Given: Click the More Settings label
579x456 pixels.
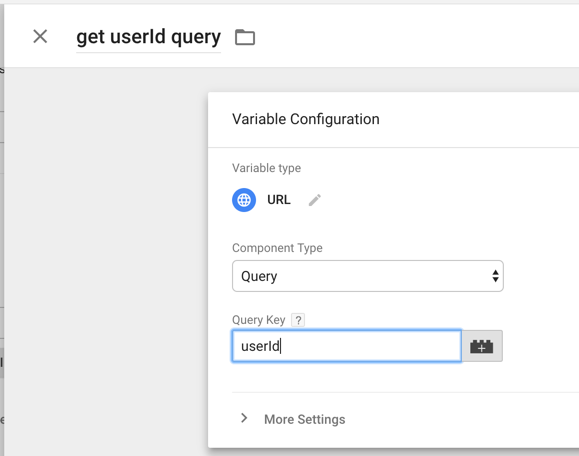Looking at the screenshot, I should (x=305, y=419).
